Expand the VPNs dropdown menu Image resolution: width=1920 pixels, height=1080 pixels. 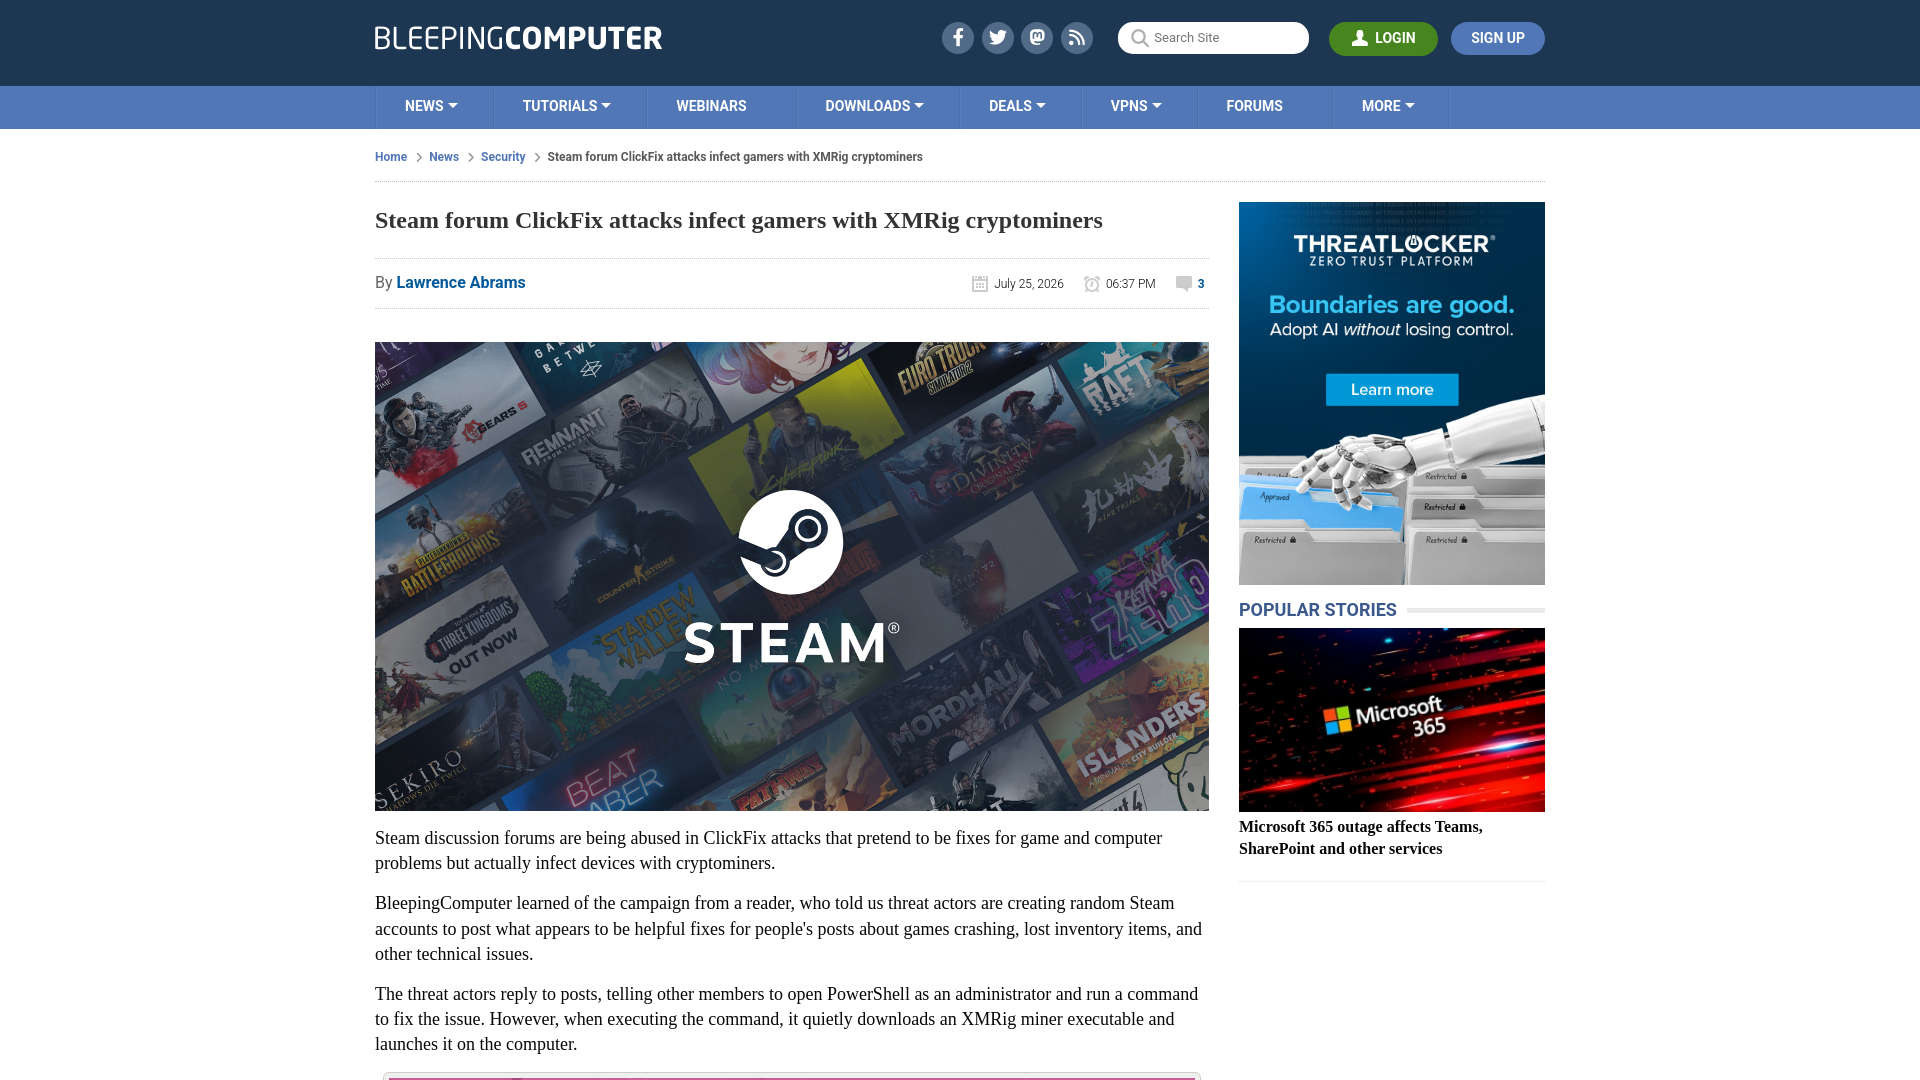pyautogui.click(x=1136, y=106)
